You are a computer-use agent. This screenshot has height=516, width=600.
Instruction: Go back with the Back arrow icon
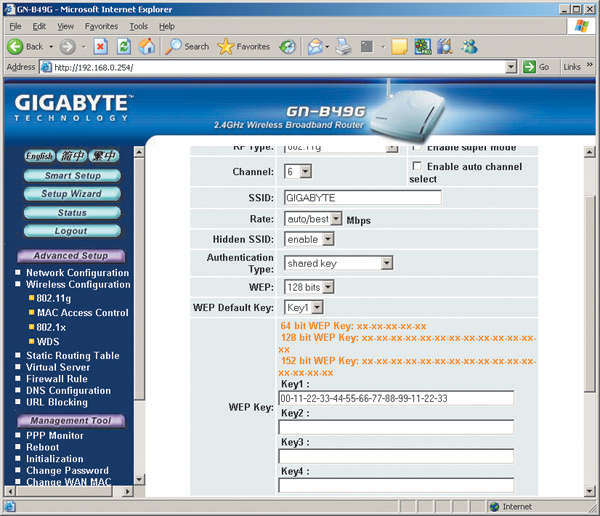pos(15,47)
